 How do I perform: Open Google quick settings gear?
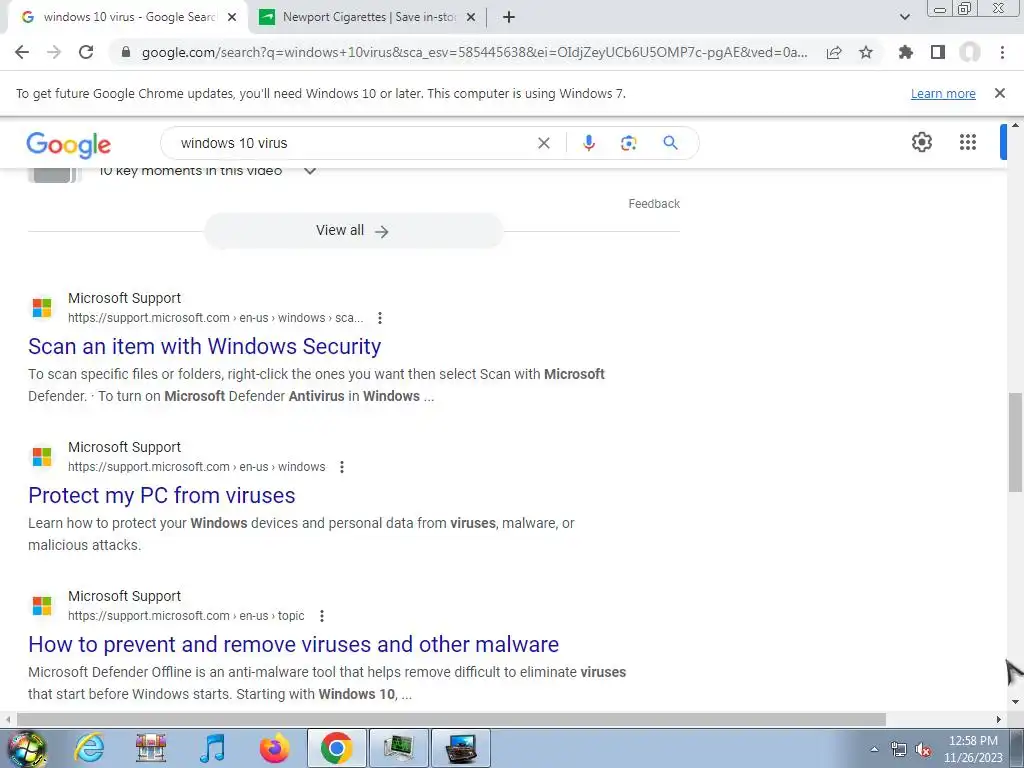click(x=921, y=142)
